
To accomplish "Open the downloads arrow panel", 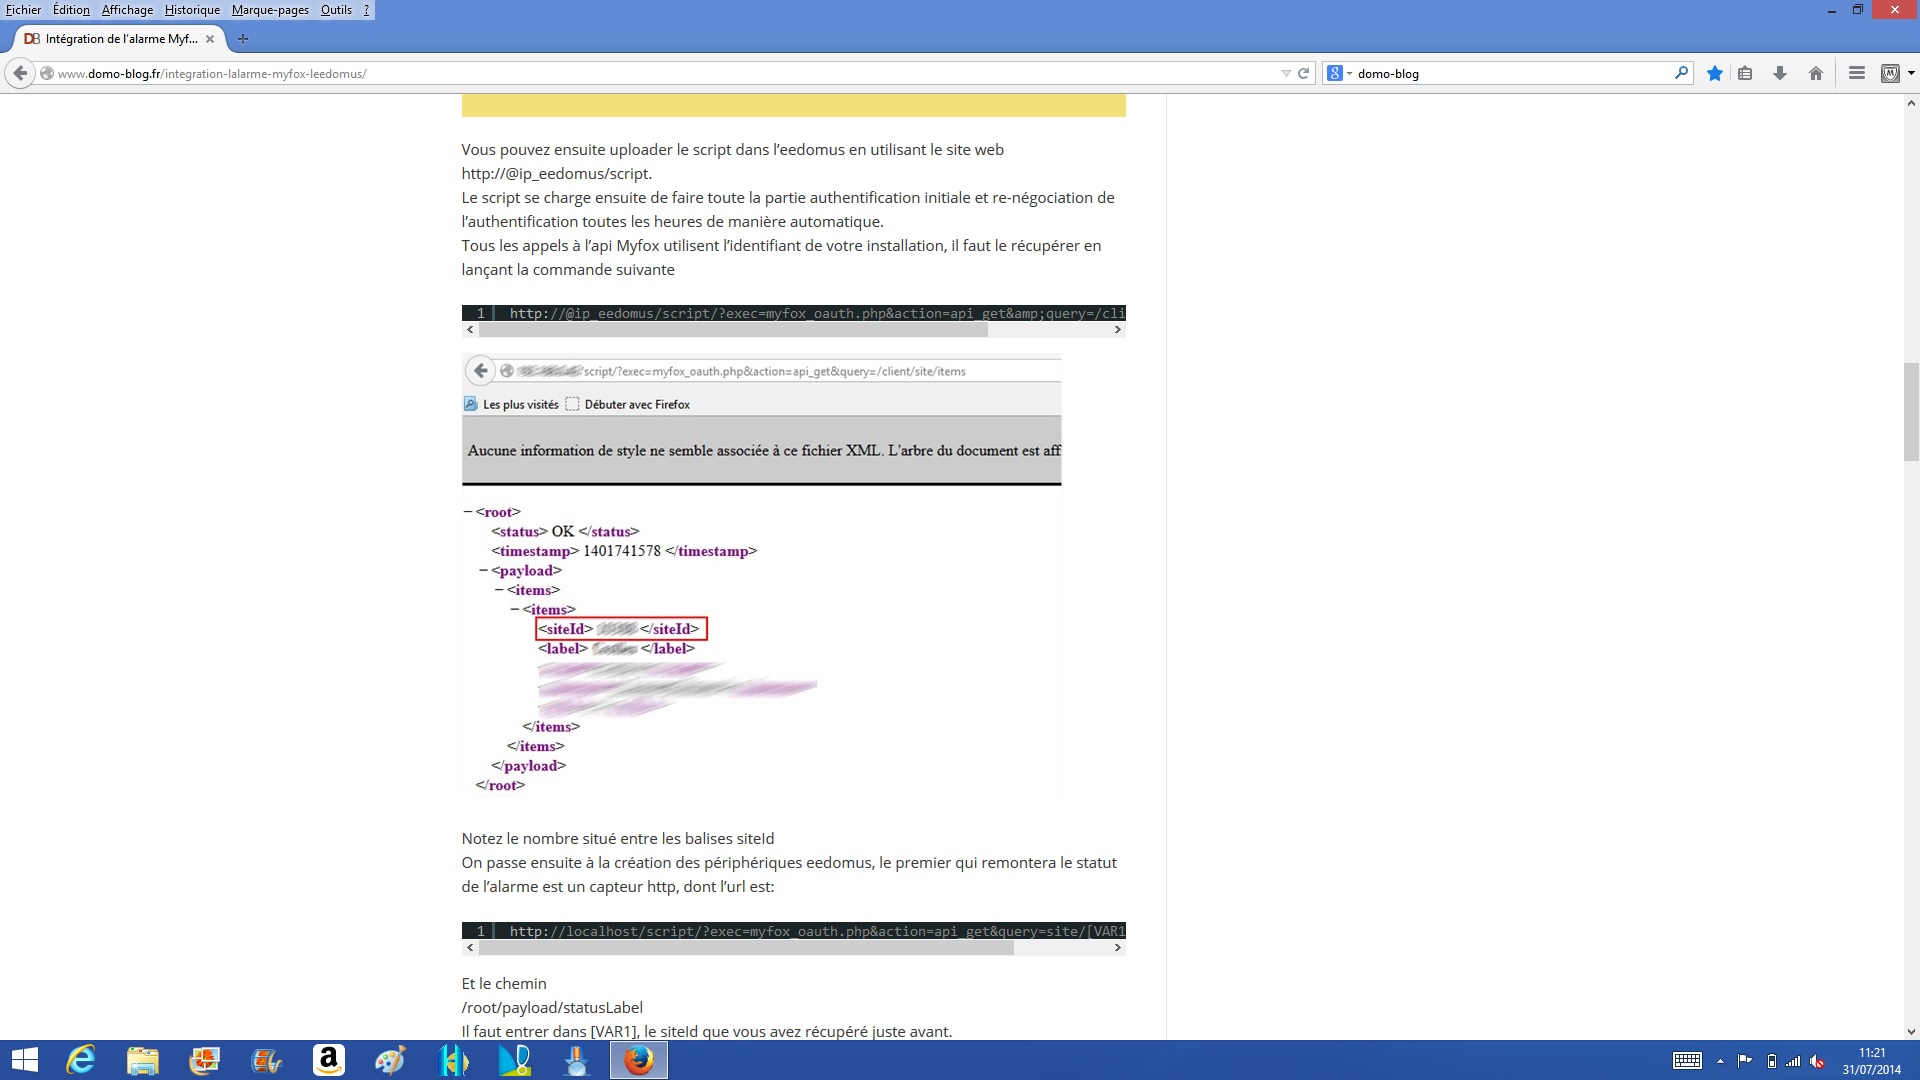I will [x=1780, y=73].
